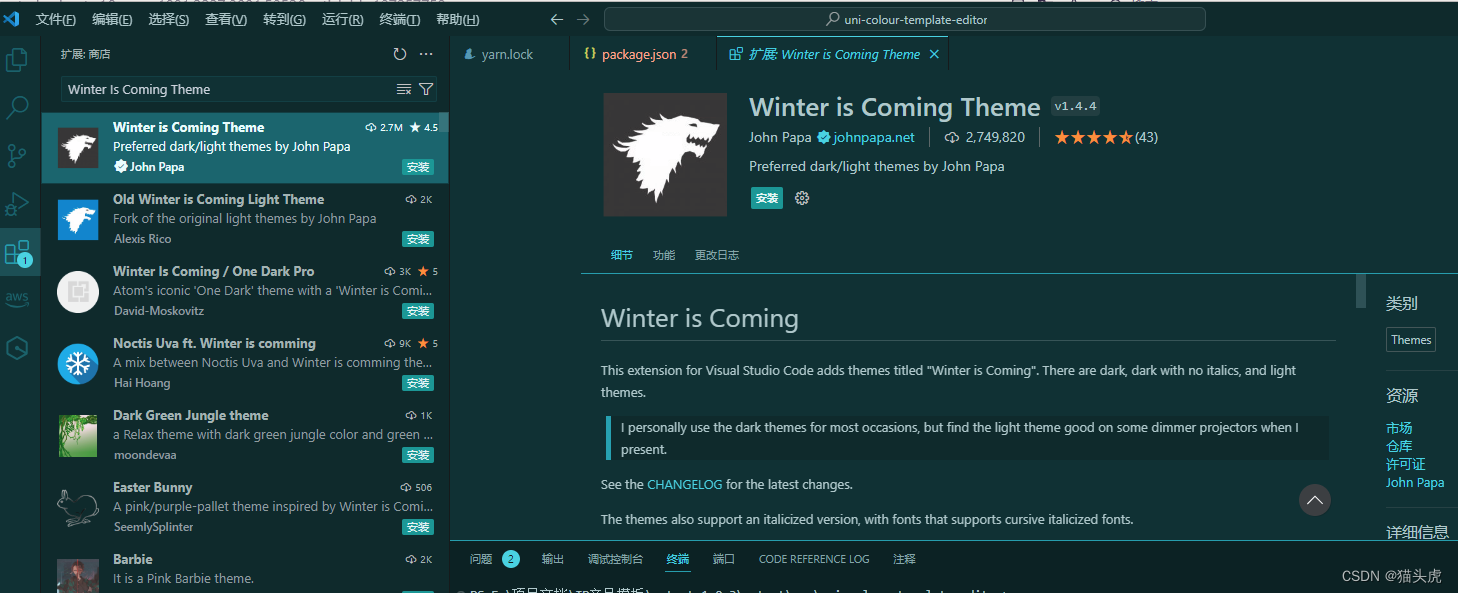Viewport: 1458px width, 593px height.
Task: Open the filter extensions funnel icon
Action: [426, 89]
